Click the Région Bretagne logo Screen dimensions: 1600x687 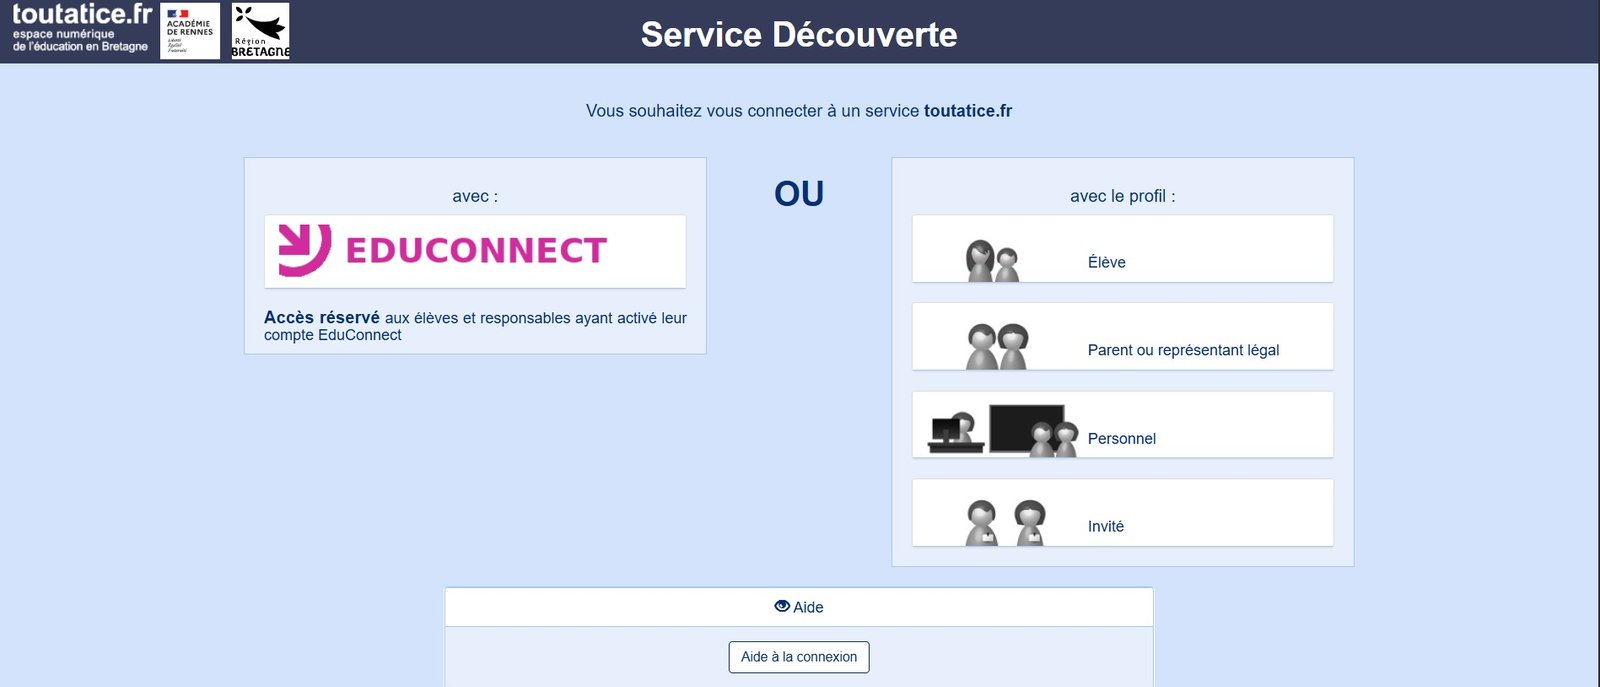[260, 30]
